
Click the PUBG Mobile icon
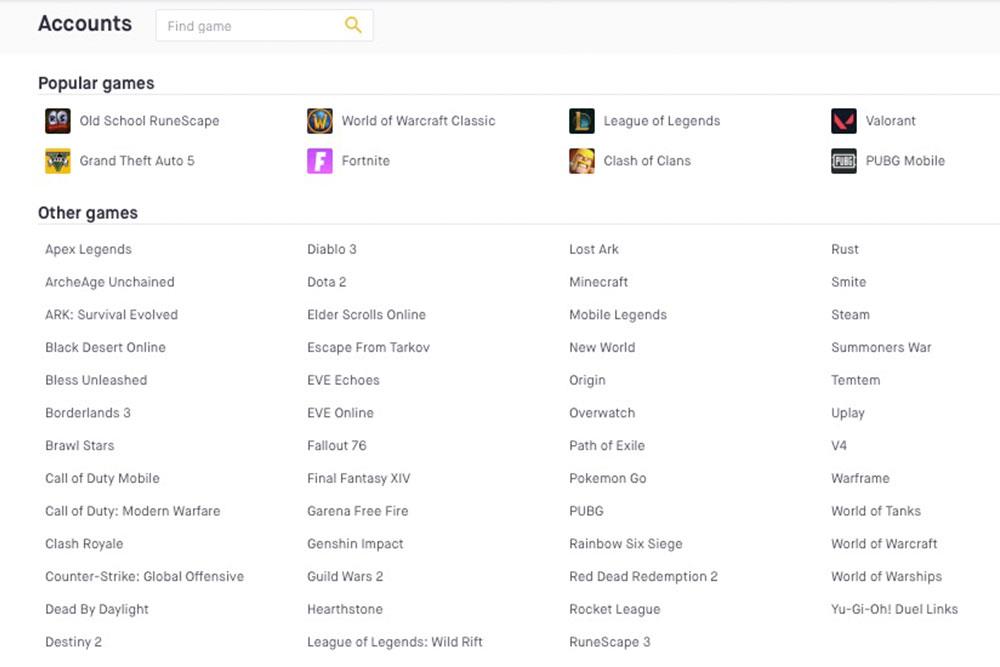click(x=844, y=161)
